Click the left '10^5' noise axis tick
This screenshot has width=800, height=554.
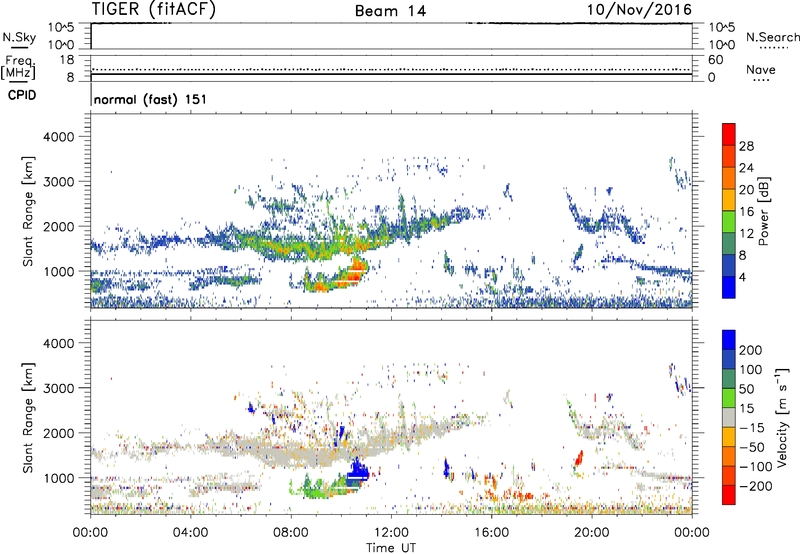[61, 28]
